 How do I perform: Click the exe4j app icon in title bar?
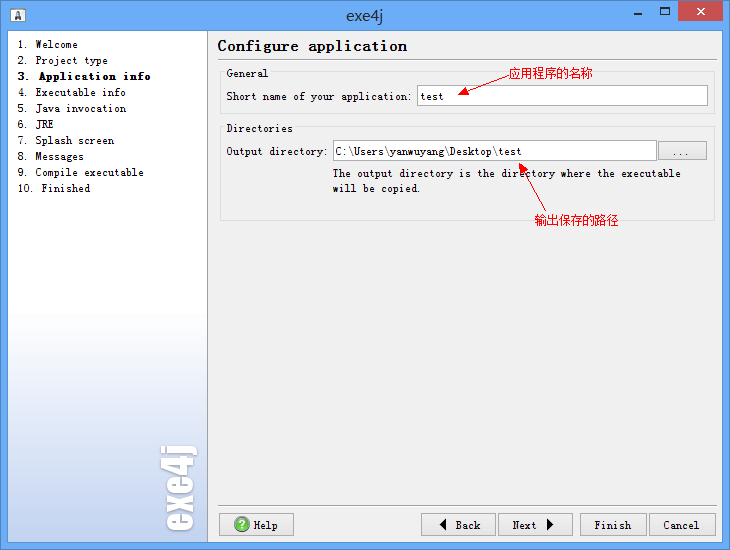pyautogui.click(x=18, y=15)
